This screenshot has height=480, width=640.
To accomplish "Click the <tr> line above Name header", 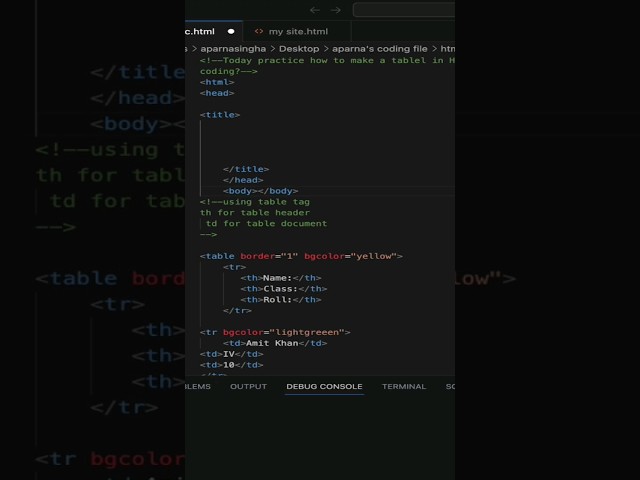I will tap(234, 267).
